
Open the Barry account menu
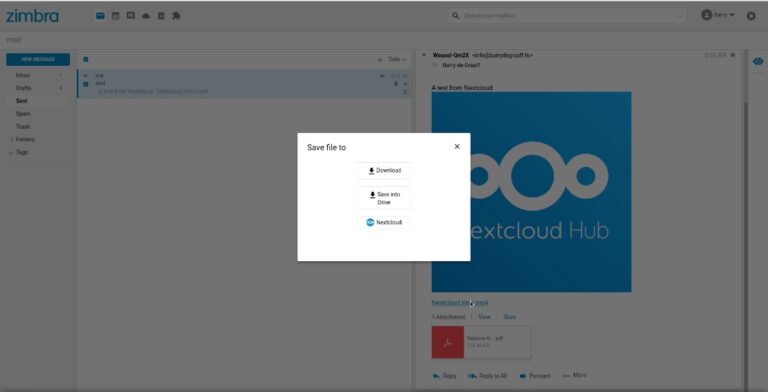[718, 15]
